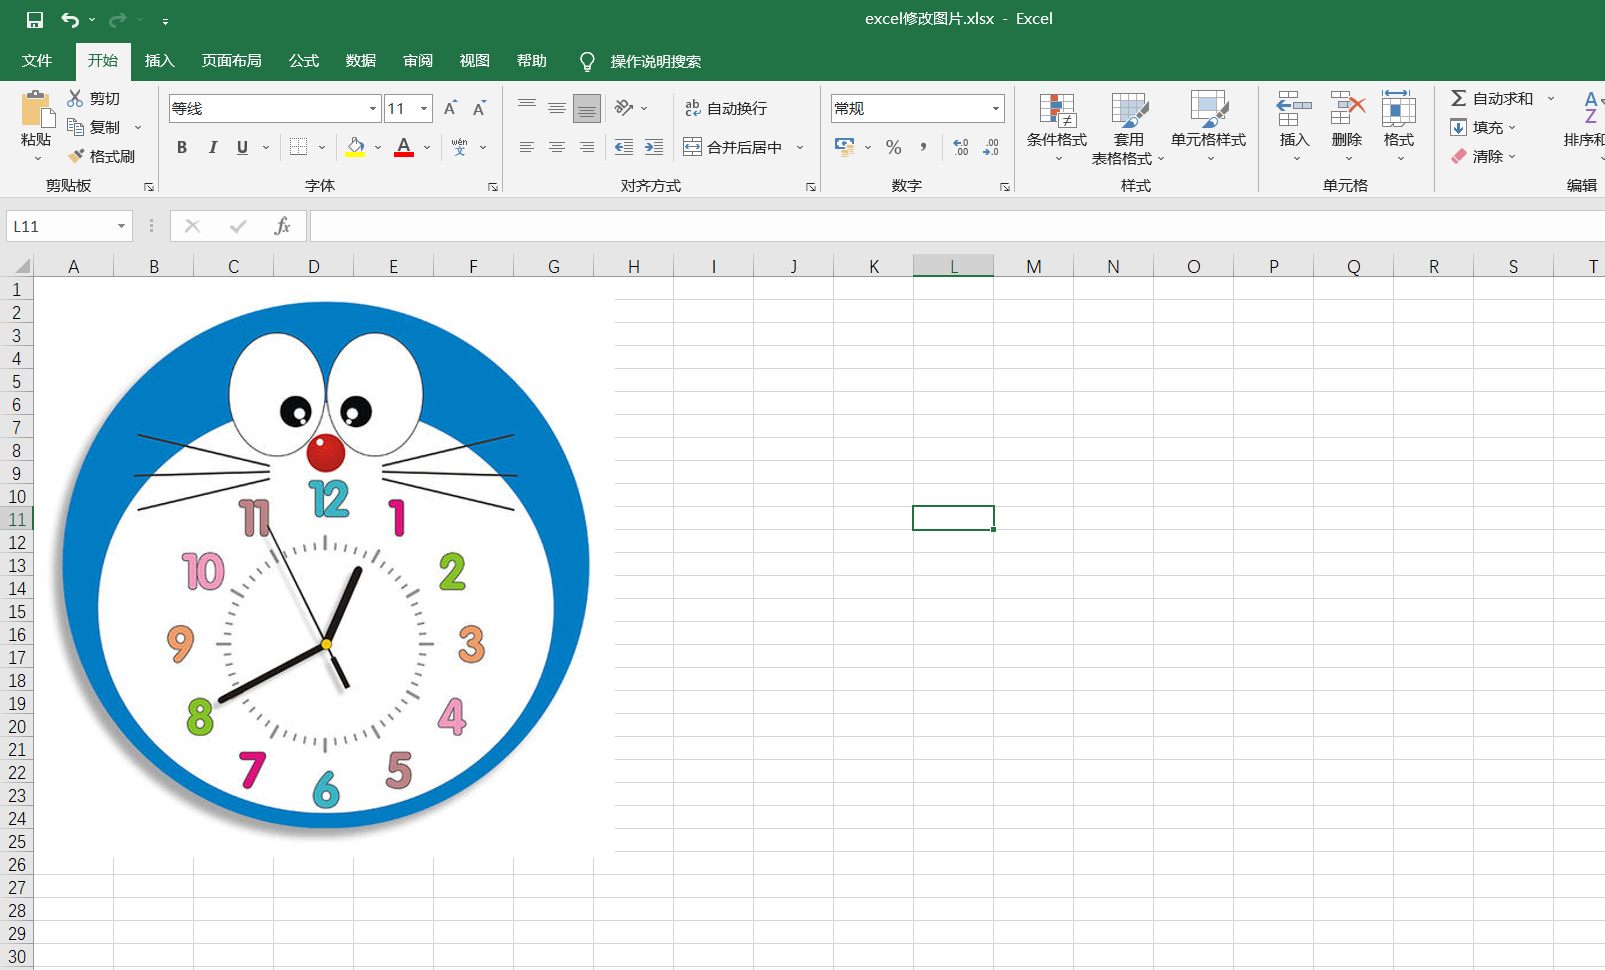1605x970 pixels.
Task: Click the decrease indent icon
Action: point(624,147)
